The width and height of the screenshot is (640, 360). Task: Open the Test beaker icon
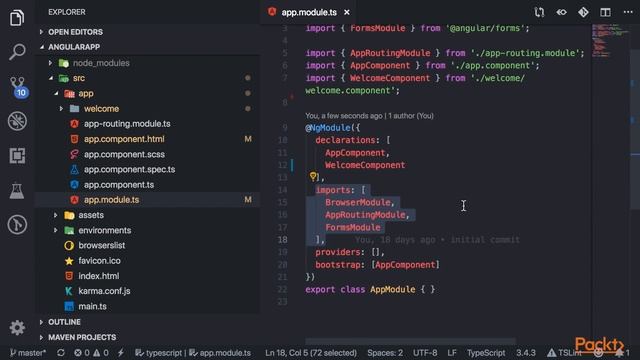click(17, 191)
